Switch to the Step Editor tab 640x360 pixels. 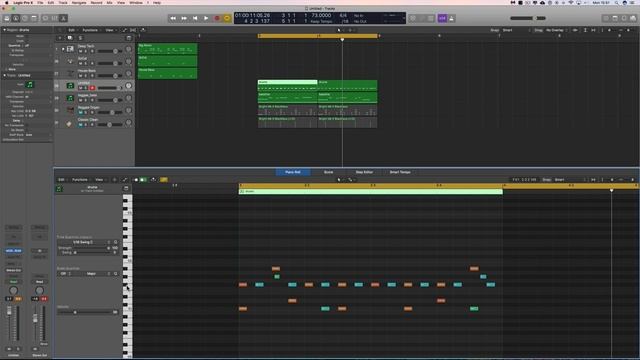click(x=364, y=172)
